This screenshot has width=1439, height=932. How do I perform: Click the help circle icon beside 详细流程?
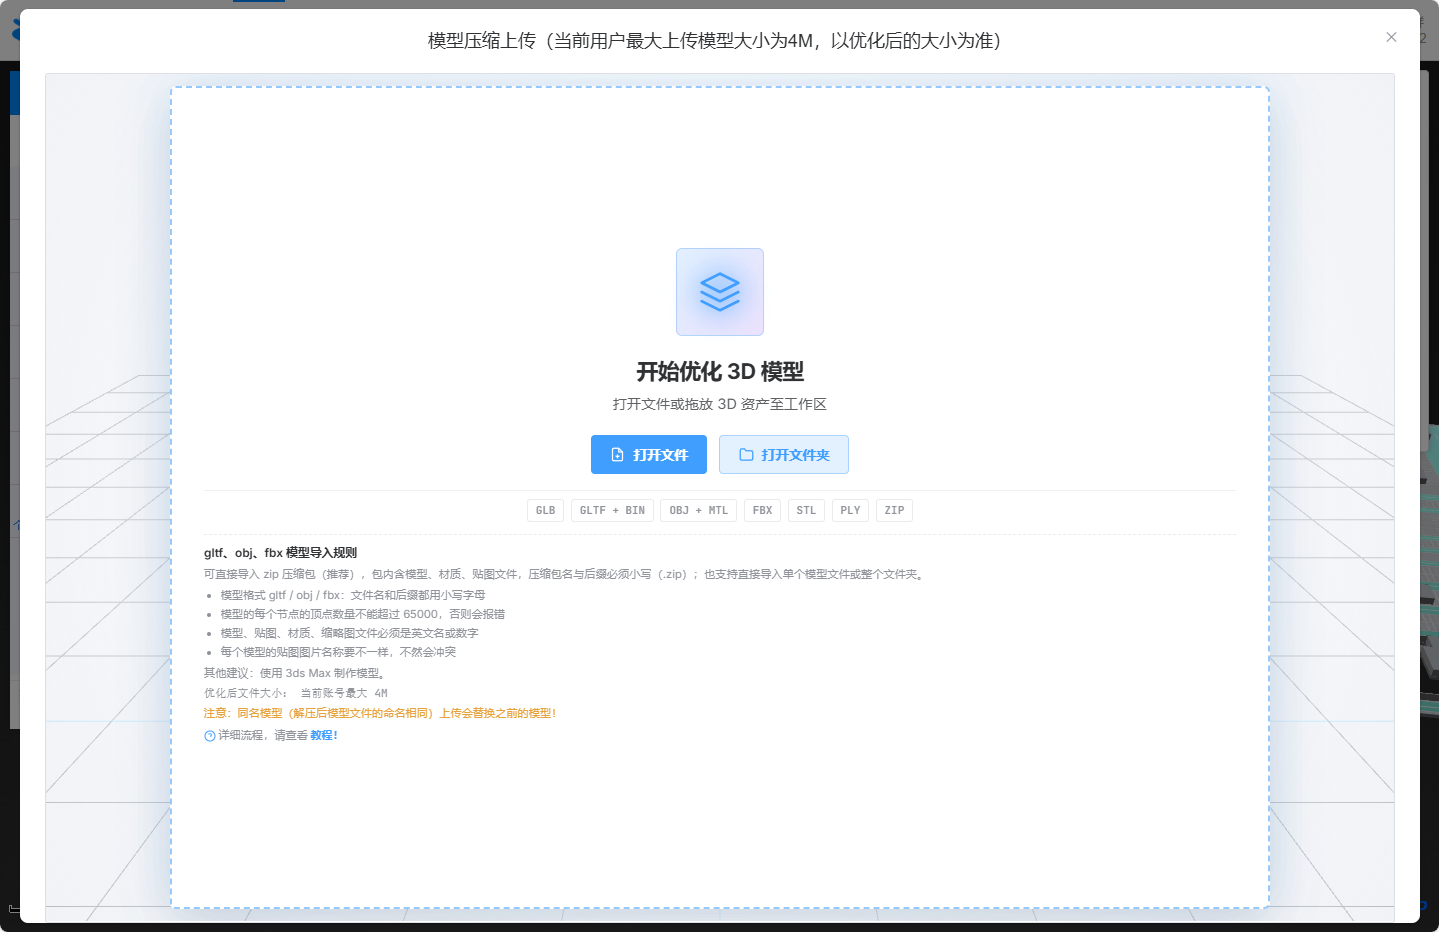pyautogui.click(x=210, y=736)
